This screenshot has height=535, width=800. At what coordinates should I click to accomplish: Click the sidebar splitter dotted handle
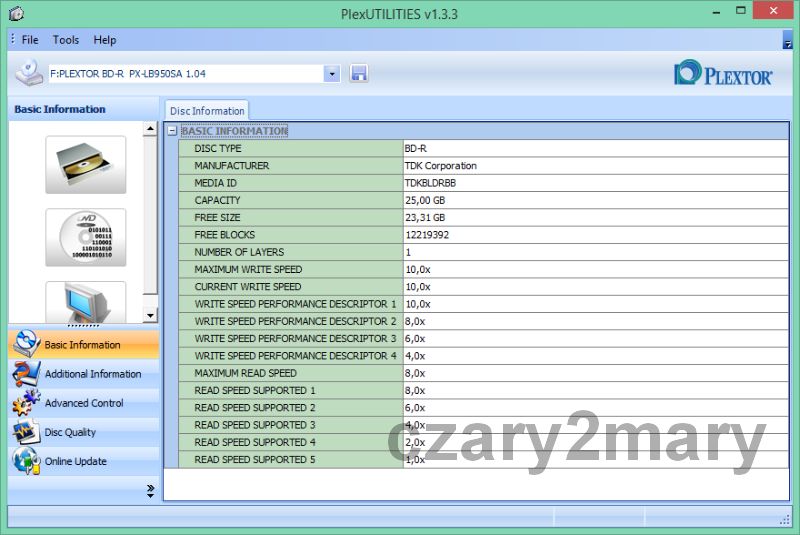(84, 326)
